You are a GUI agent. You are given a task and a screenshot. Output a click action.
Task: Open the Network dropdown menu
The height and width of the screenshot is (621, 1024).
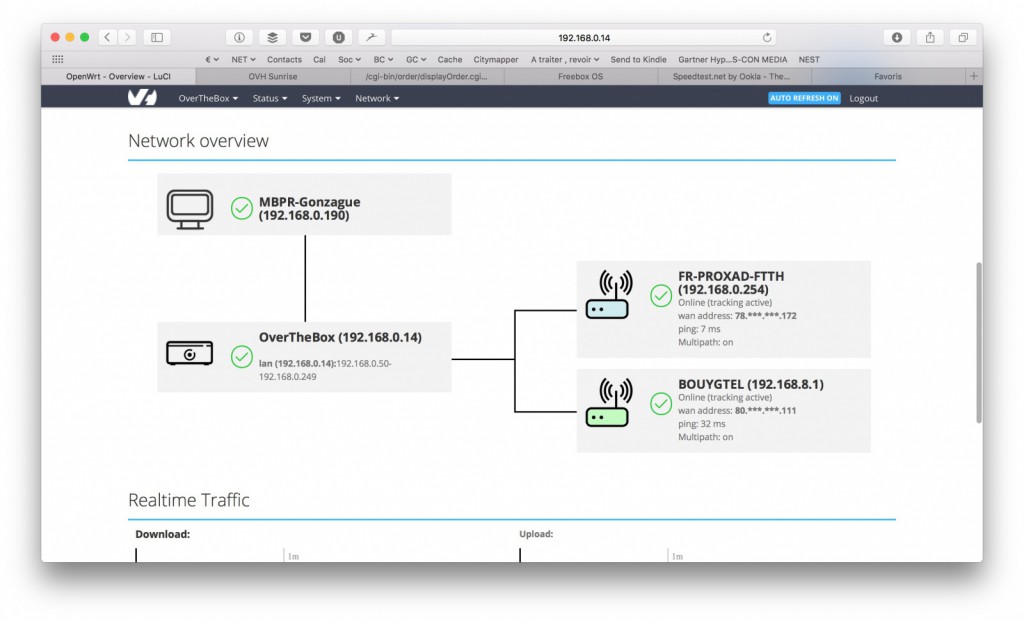[377, 98]
